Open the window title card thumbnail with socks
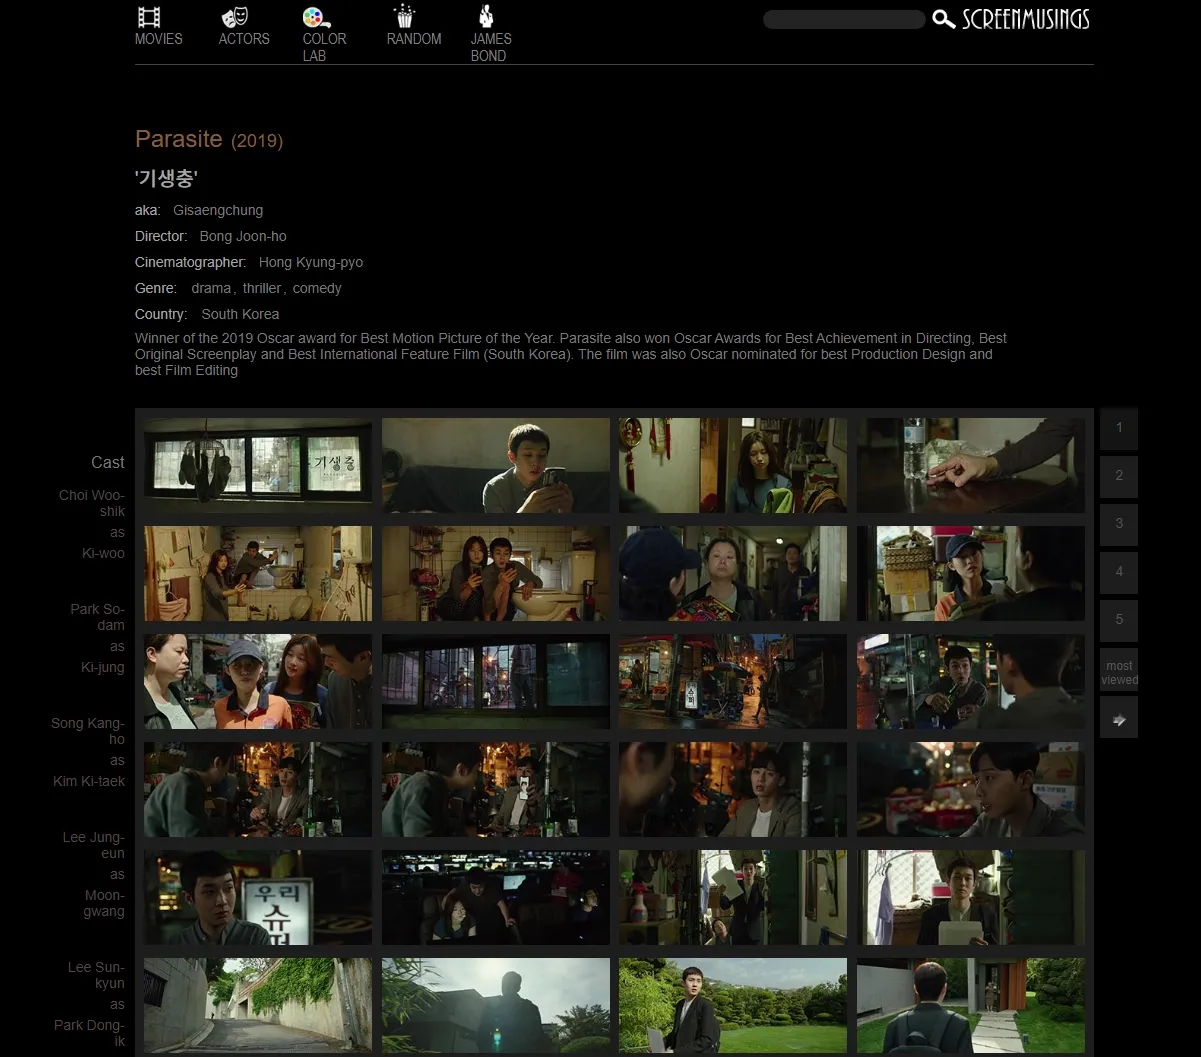Screen dimensions: 1201x1057 click(x=258, y=465)
